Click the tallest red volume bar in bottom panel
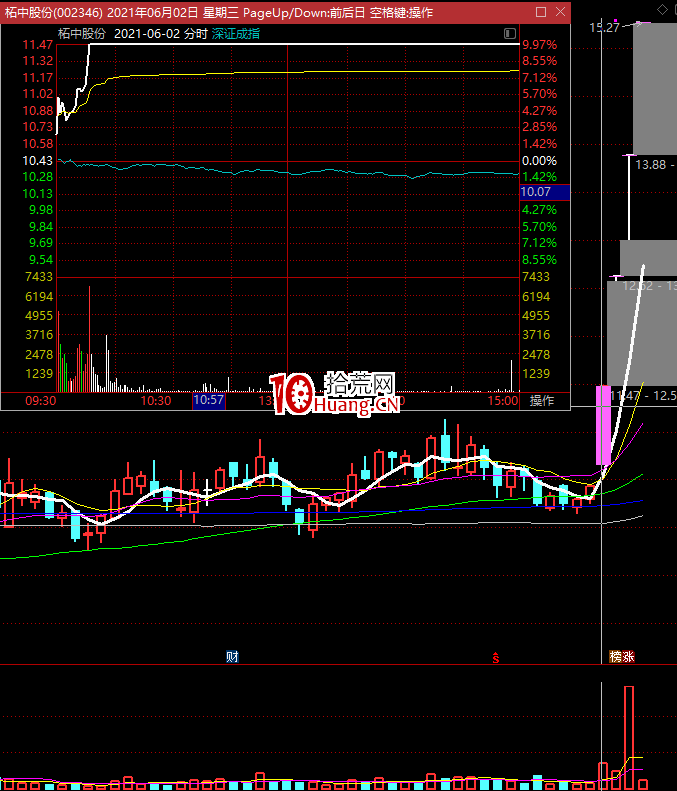Screen dimensions: 677x791 click(x=629, y=738)
